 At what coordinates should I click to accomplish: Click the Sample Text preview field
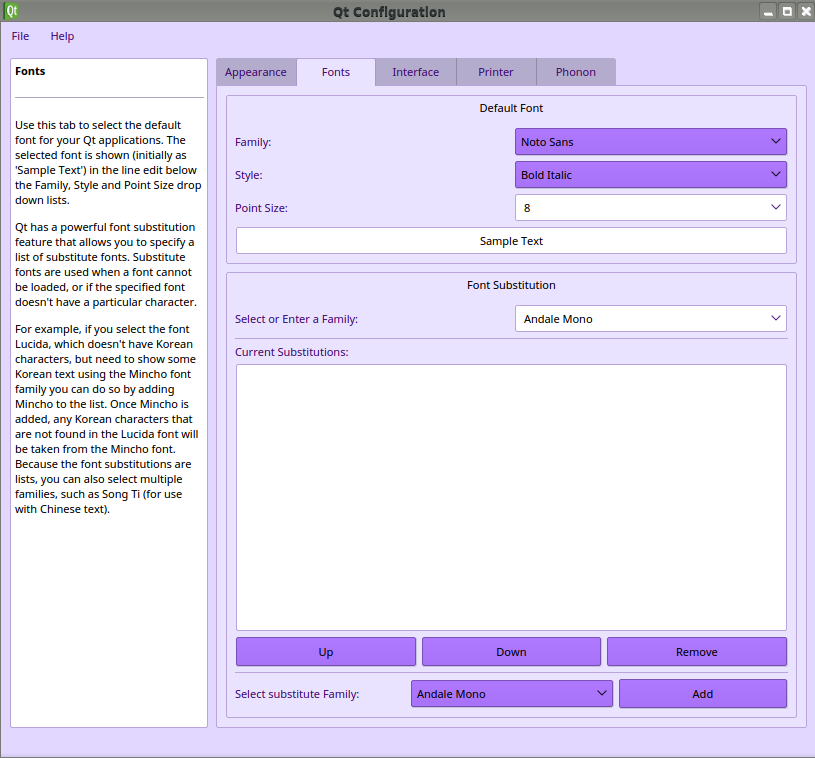click(511, 241)
